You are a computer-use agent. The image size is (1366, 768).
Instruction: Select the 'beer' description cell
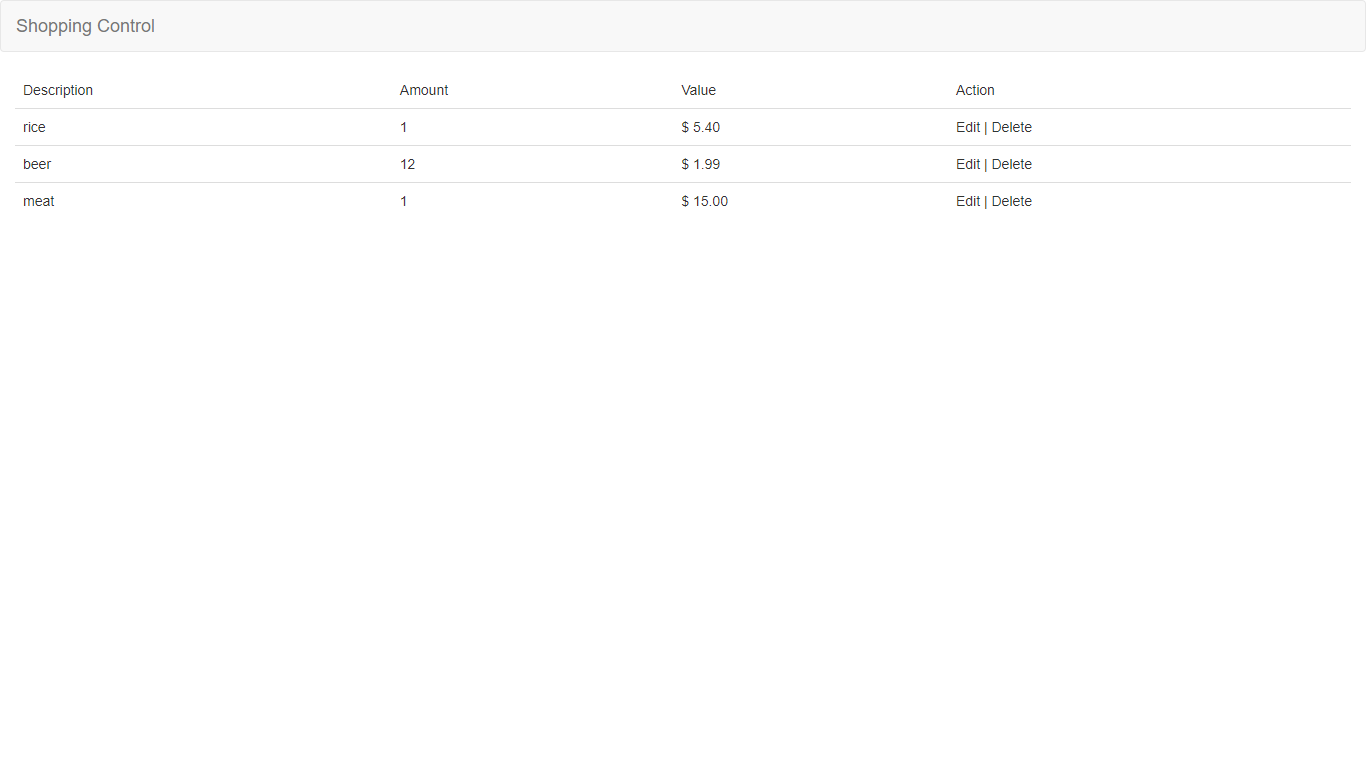(x=37, y=164)
